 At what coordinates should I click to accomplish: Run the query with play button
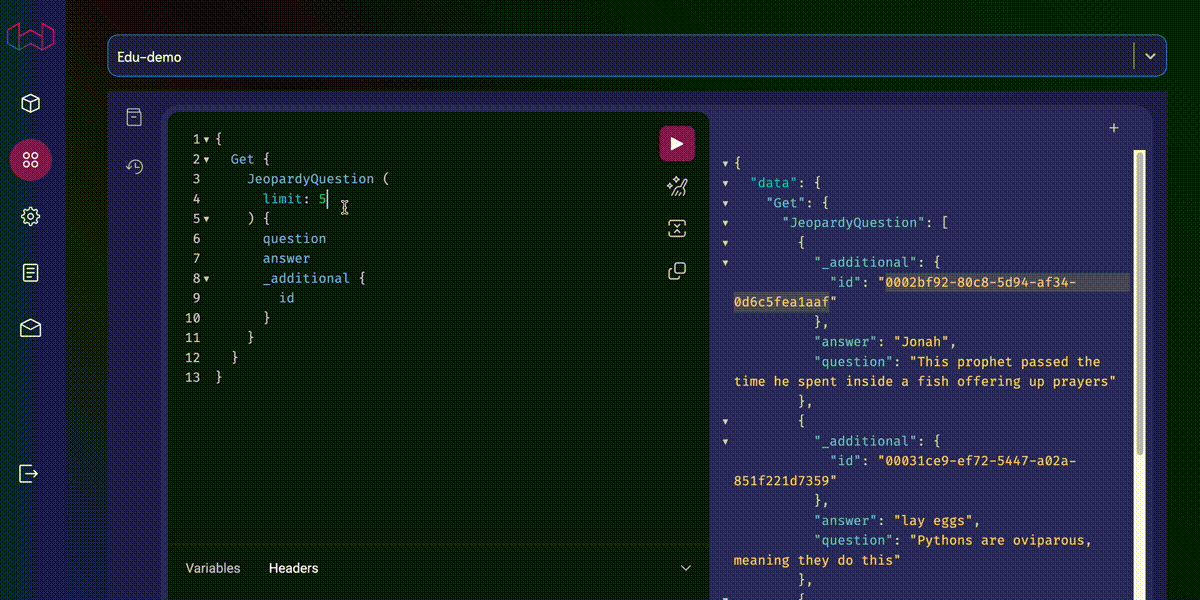tap(677, 143)
